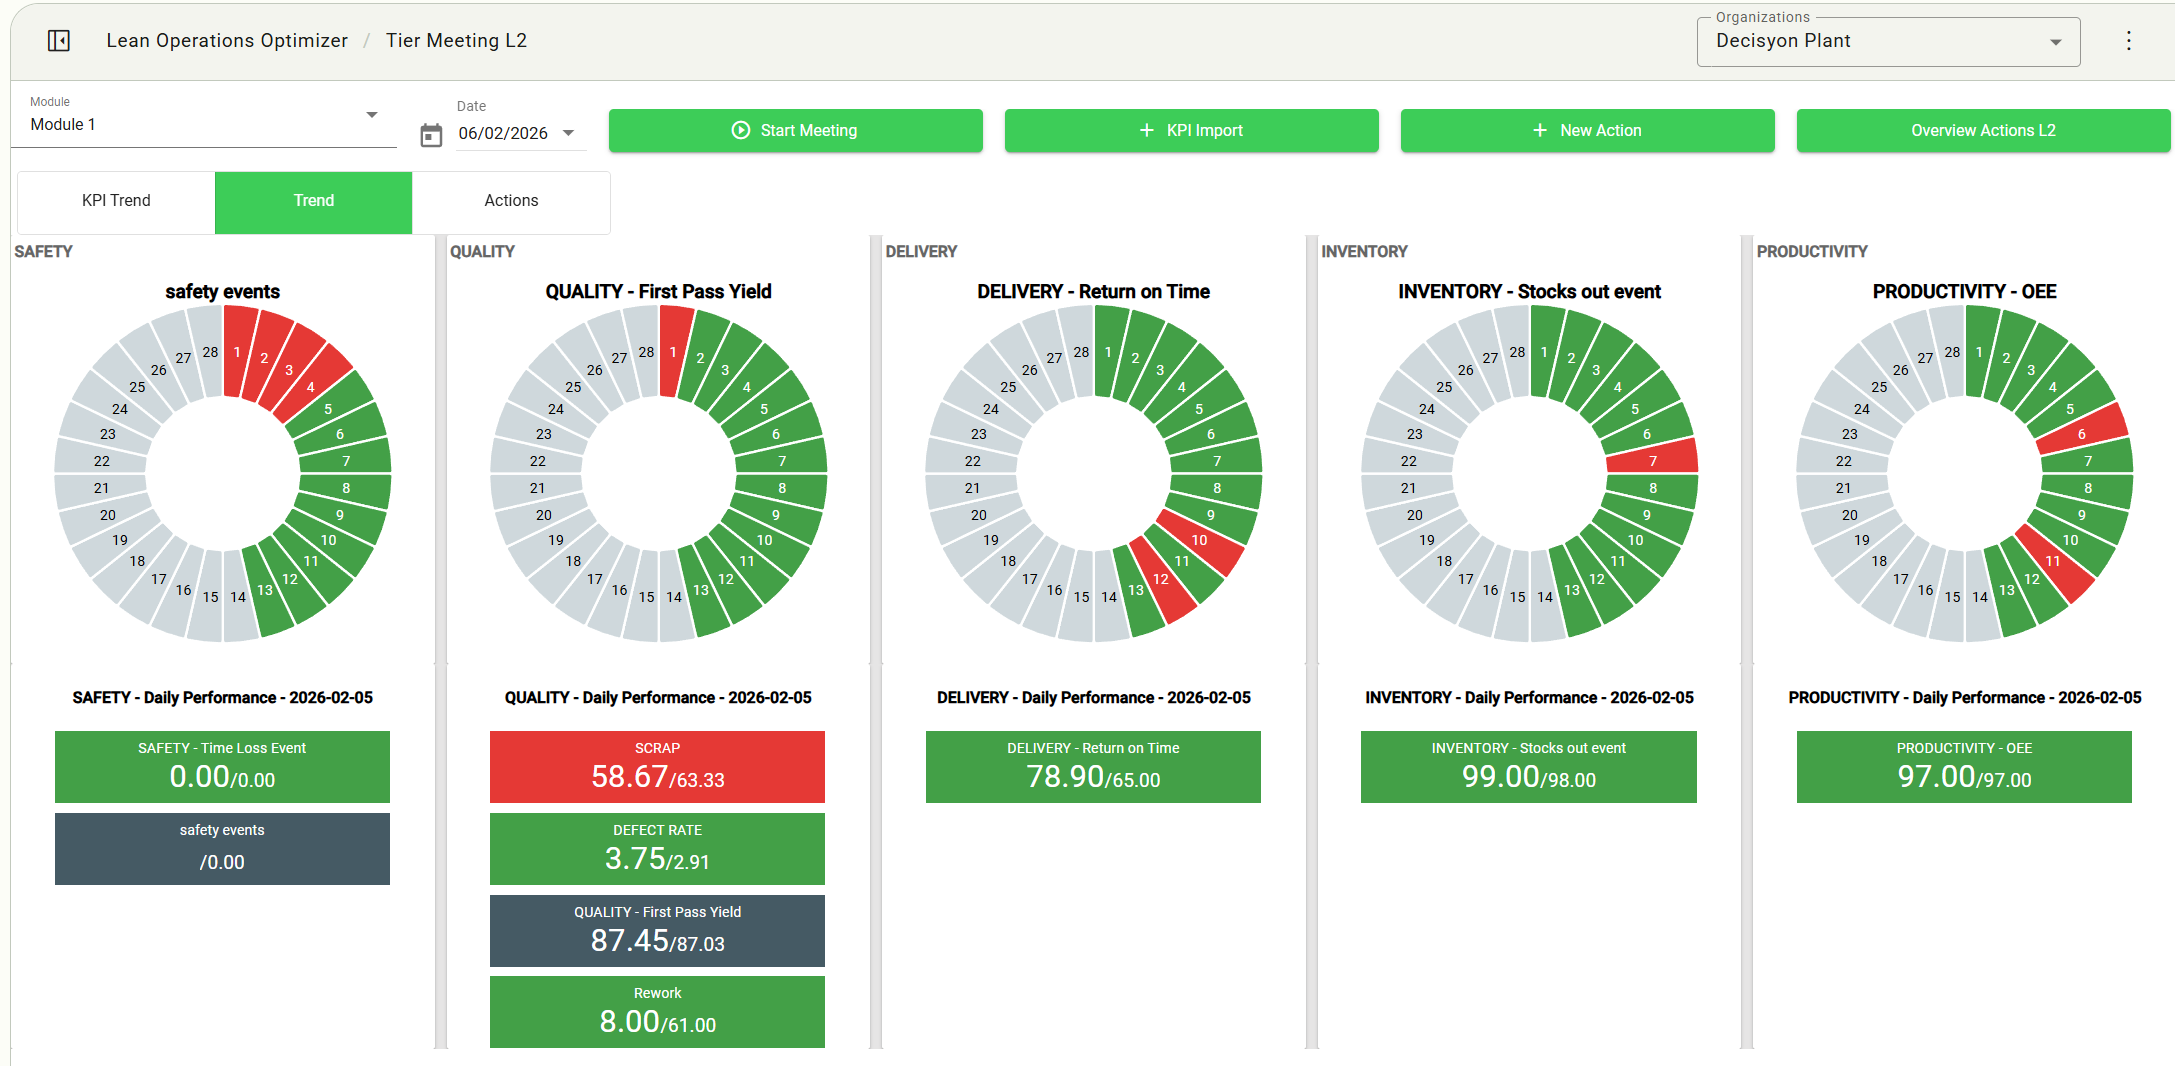The height and width of the screenshot is (1066, 2175).
Task: Click Overview Actions L2 button
Action: tap(1982, 130)
